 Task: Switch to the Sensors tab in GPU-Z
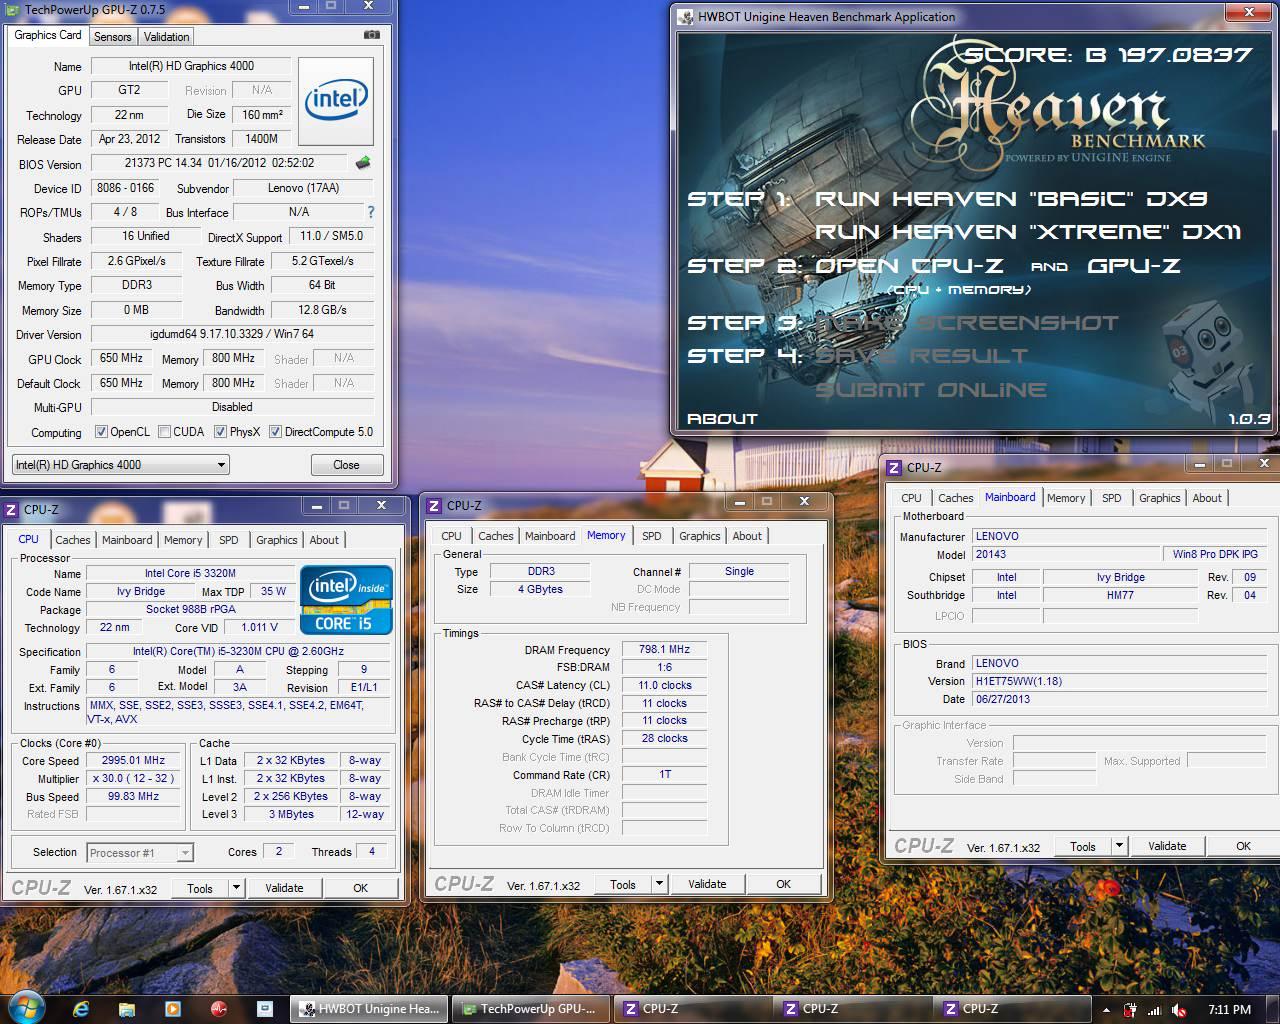[x=112, y=37]
